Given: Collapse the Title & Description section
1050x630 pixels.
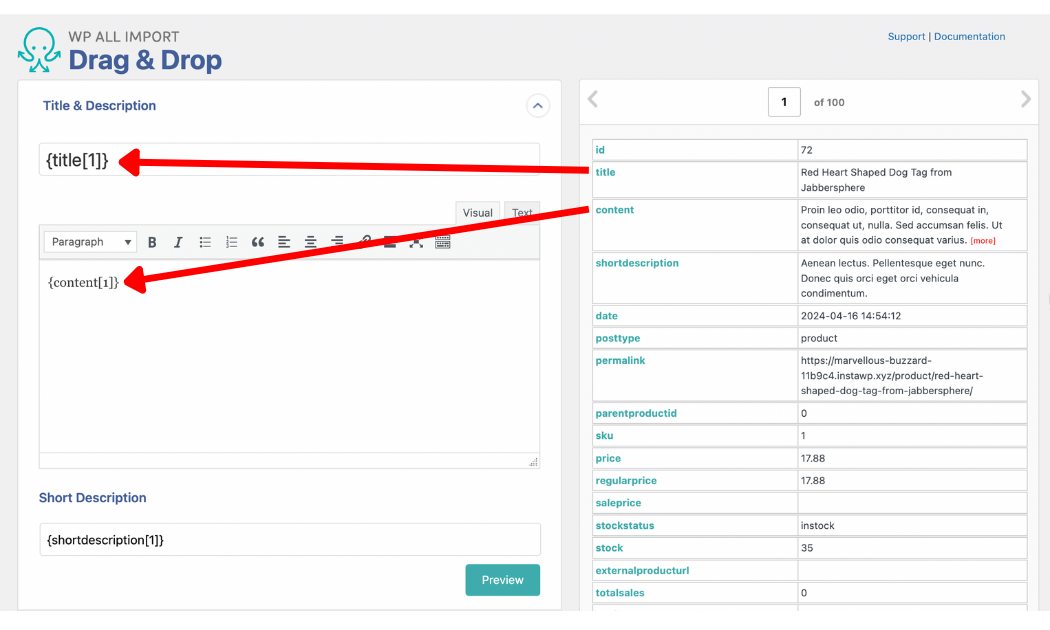Looking at the screenshot, I should click(537, 105).
